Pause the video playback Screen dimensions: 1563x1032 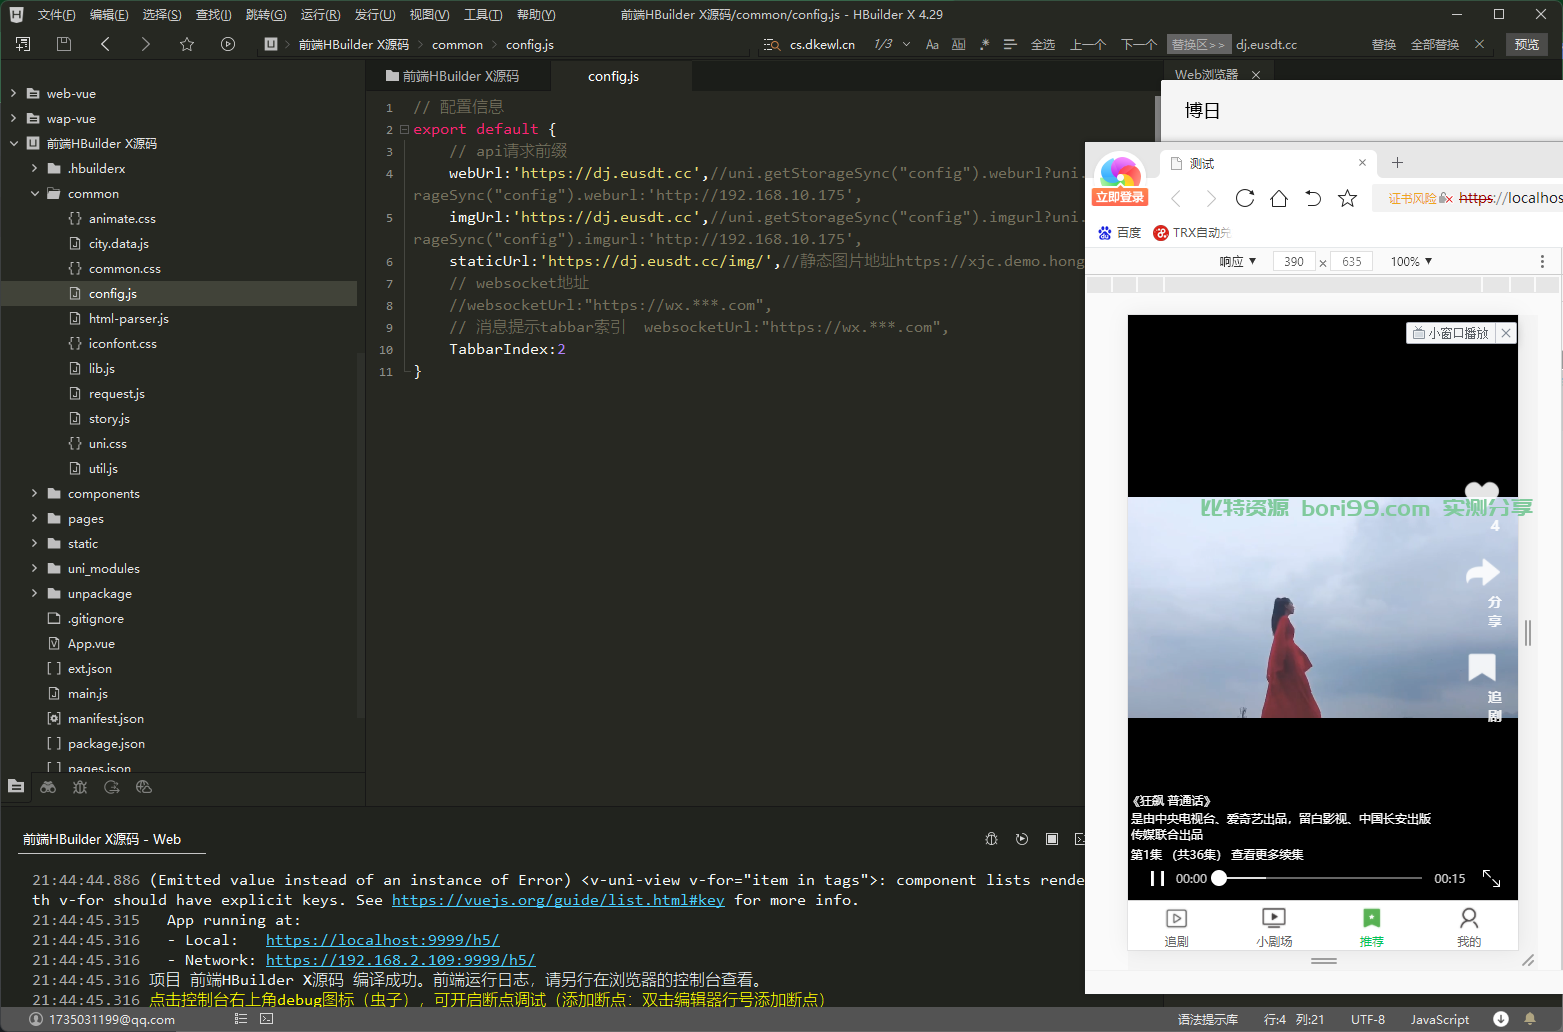(1157, 878)
